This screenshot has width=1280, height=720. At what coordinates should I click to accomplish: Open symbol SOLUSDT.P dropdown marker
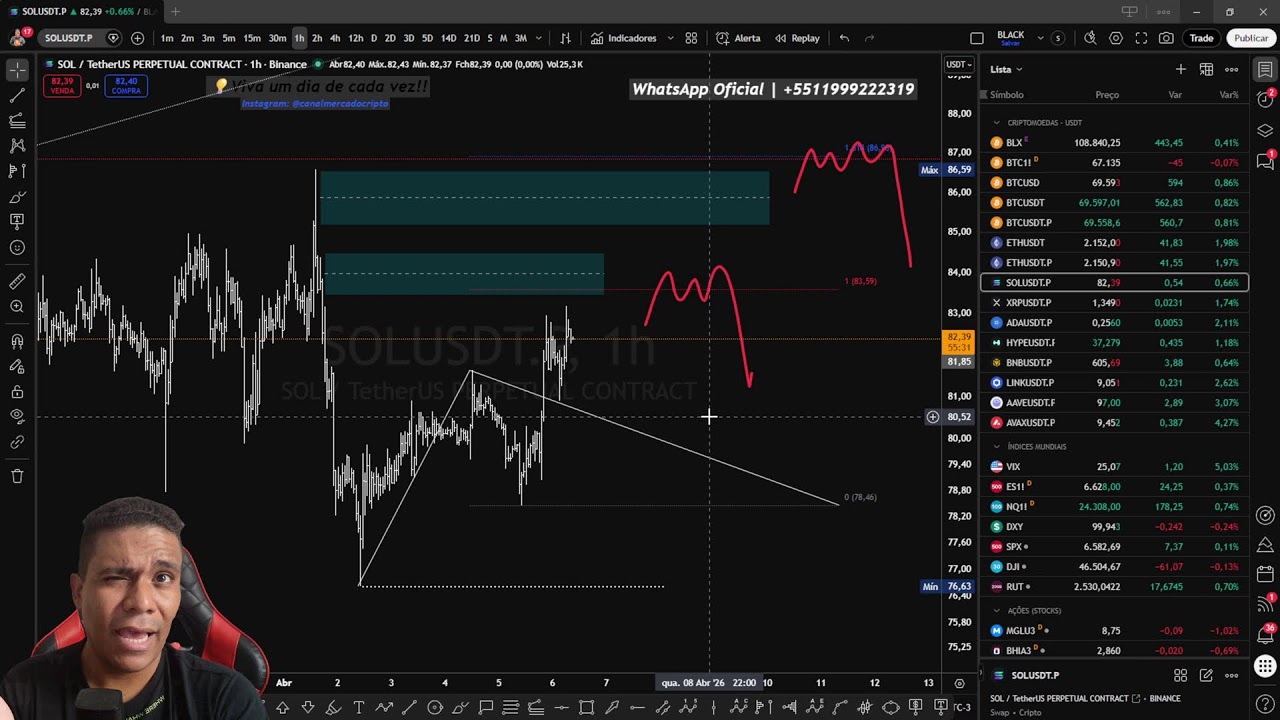pyautogui.click(x=113, y=38)
